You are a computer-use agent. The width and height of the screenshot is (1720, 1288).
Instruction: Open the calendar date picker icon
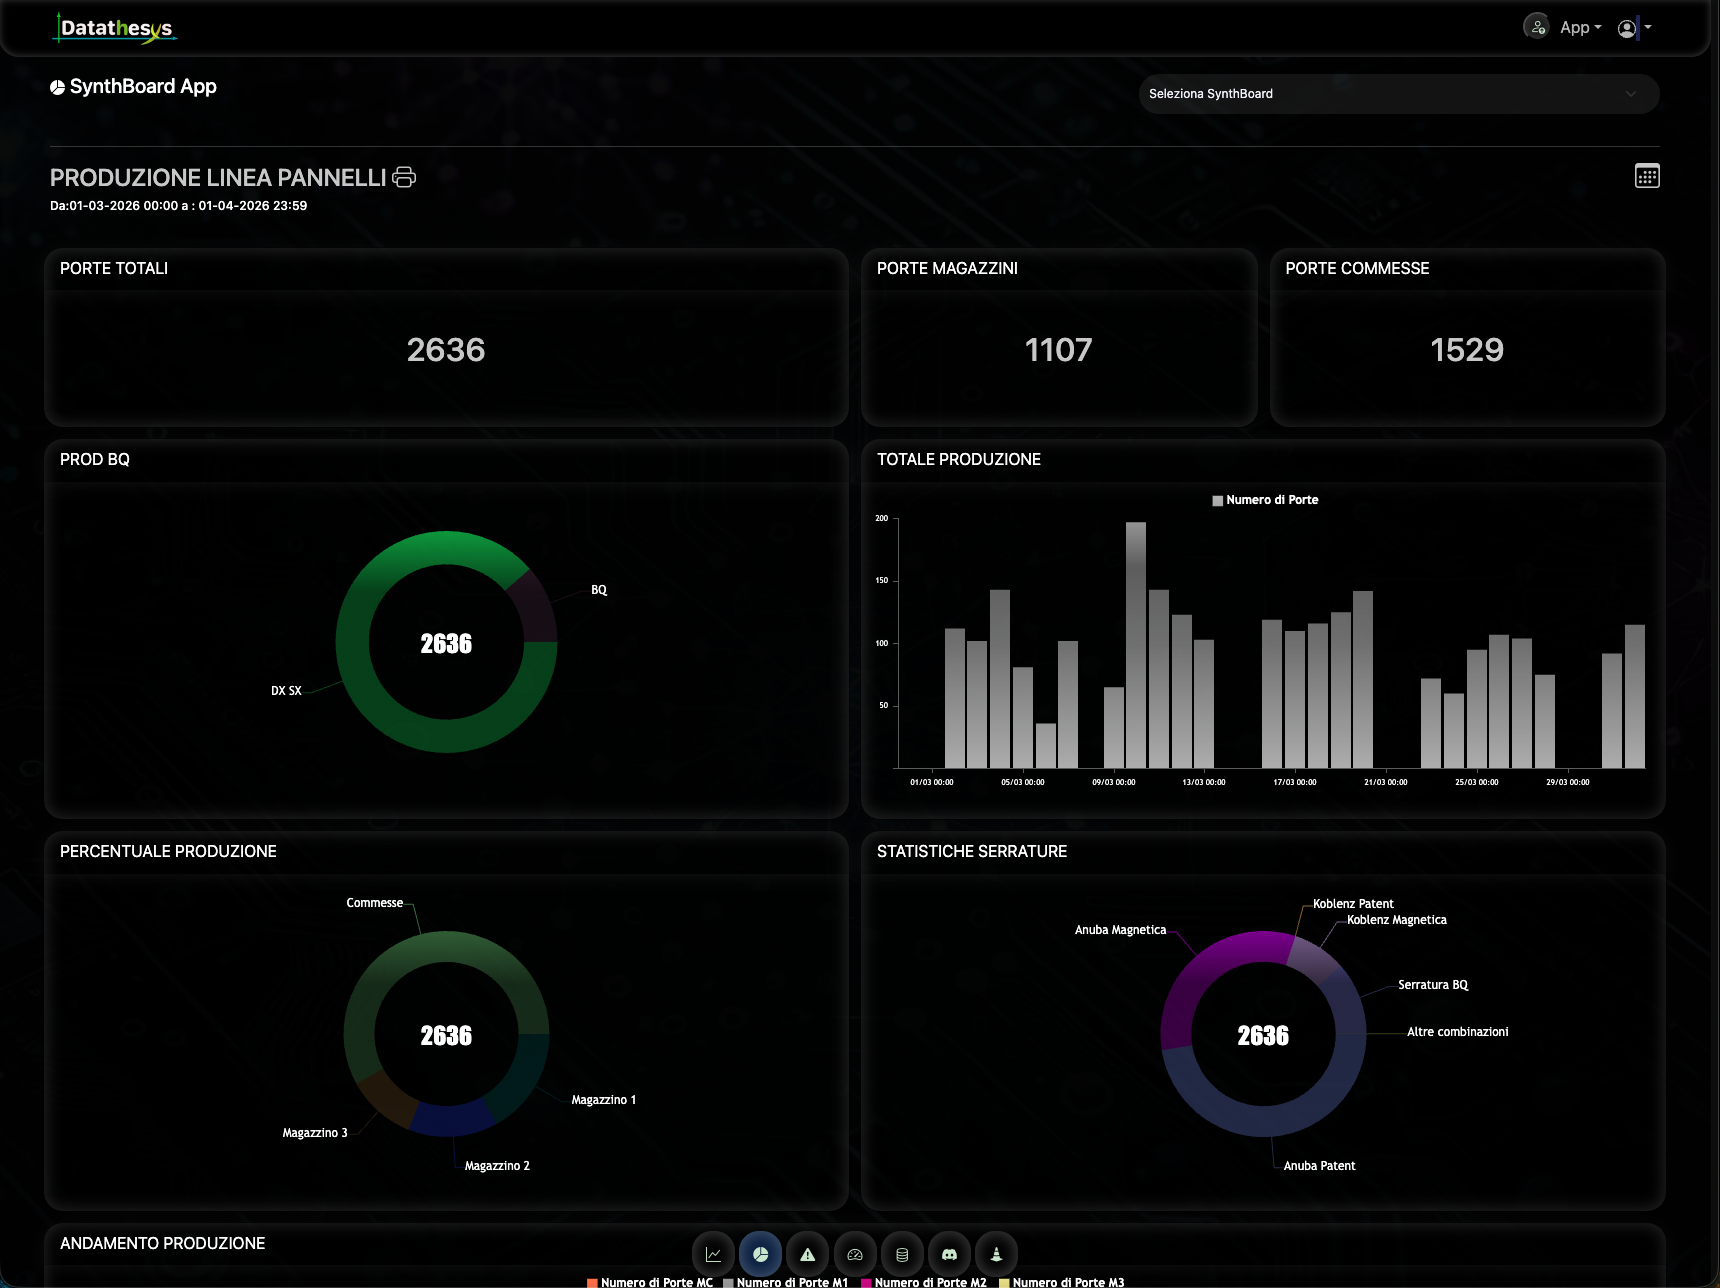1647,176
